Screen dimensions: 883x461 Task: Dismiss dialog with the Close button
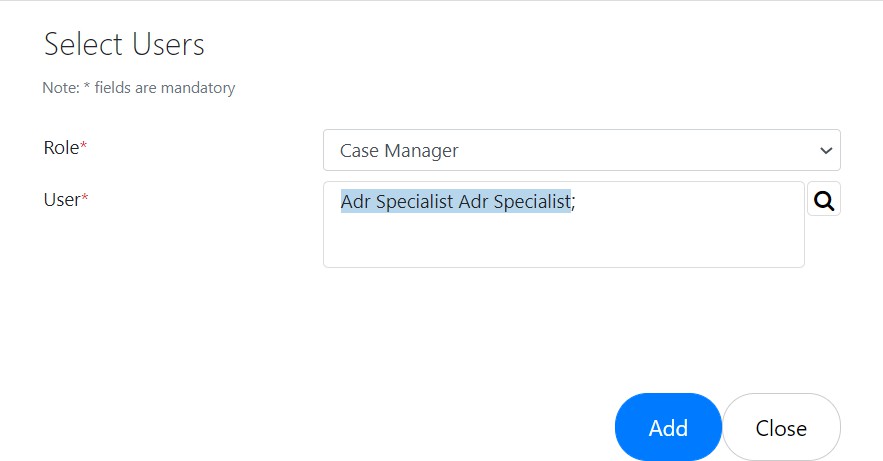click(x=781, y=427)
